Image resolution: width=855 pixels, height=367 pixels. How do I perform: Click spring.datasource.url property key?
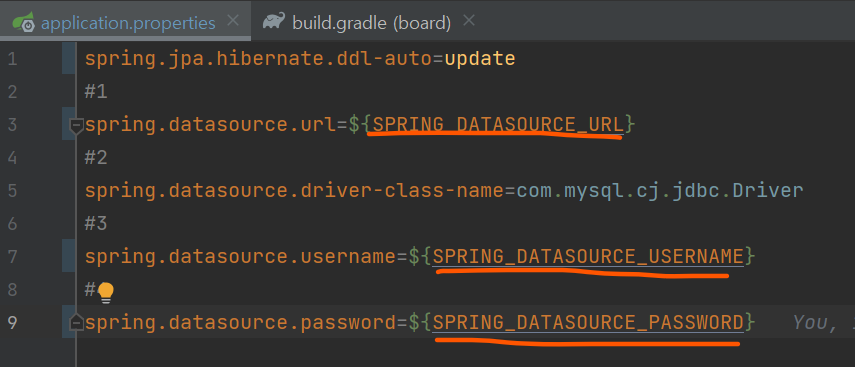(210, 125)
